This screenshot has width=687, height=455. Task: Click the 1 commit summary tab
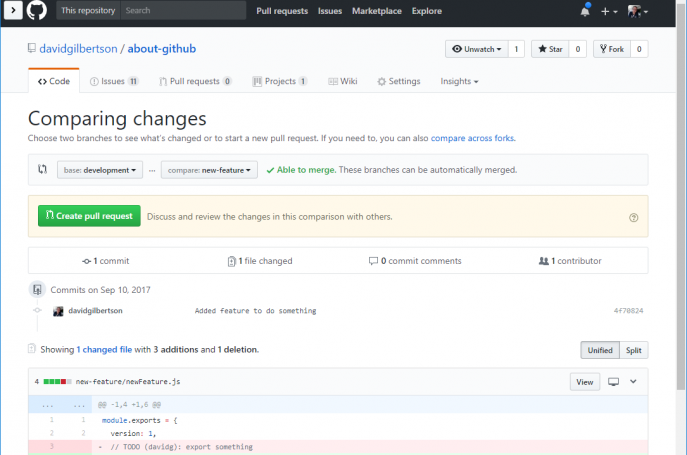(106, 261)
